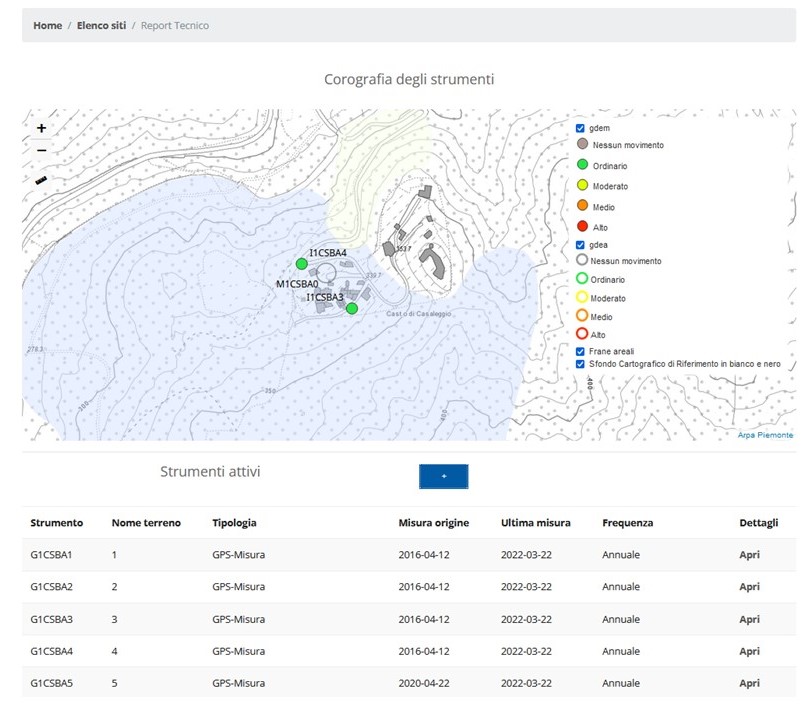This screenshot has width=807, height=720.
Task: Click the gdea yellow Moderato ring
Action: pos(582,297)
